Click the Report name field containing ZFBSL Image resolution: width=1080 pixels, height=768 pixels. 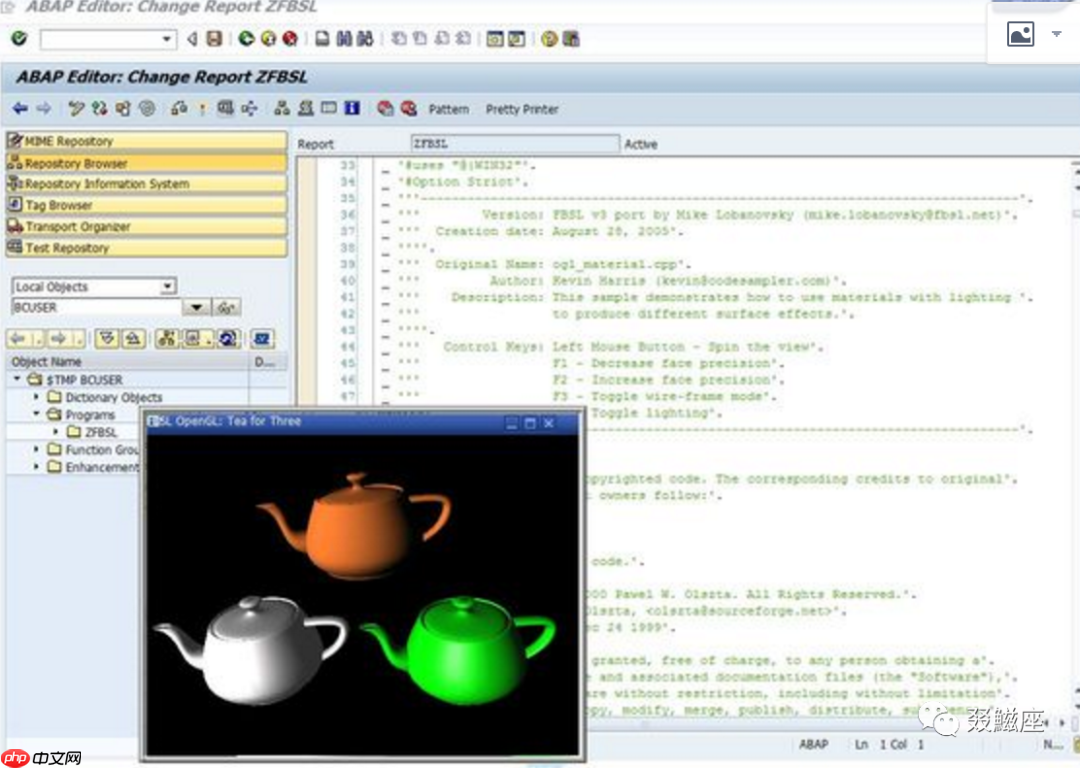pos(514,144)
